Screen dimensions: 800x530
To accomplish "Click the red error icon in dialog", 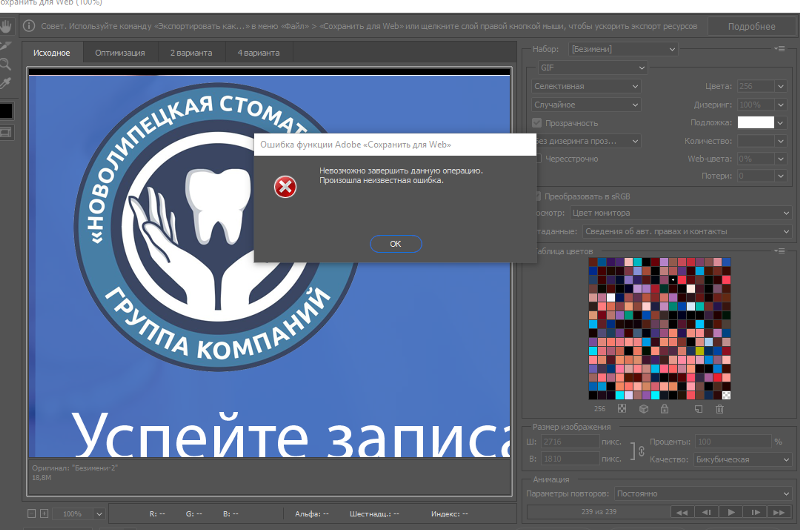I will (x=285, y=187).
